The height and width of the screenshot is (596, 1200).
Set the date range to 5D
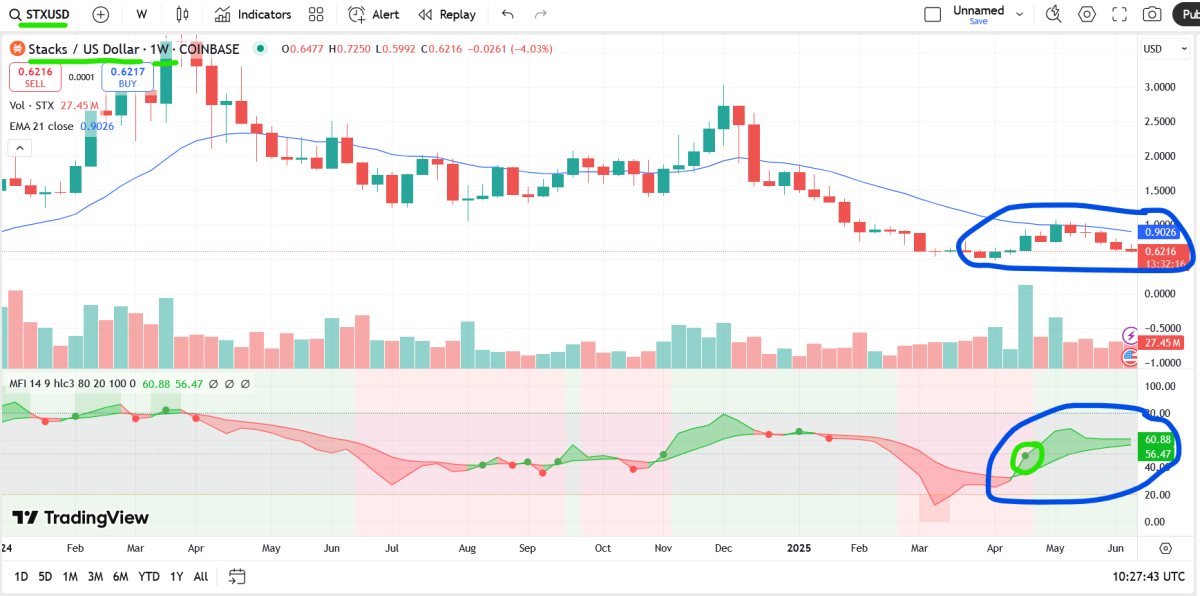[x=45, y=576]
